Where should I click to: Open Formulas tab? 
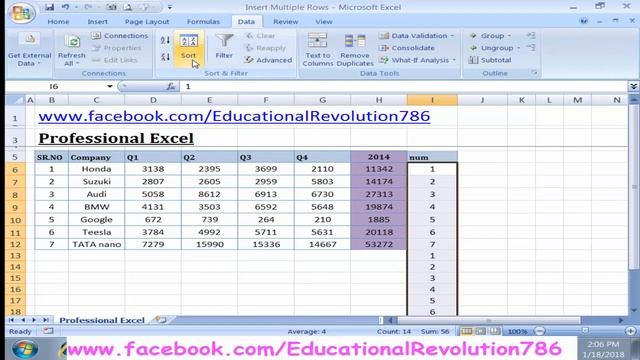(x=203, y=22)
